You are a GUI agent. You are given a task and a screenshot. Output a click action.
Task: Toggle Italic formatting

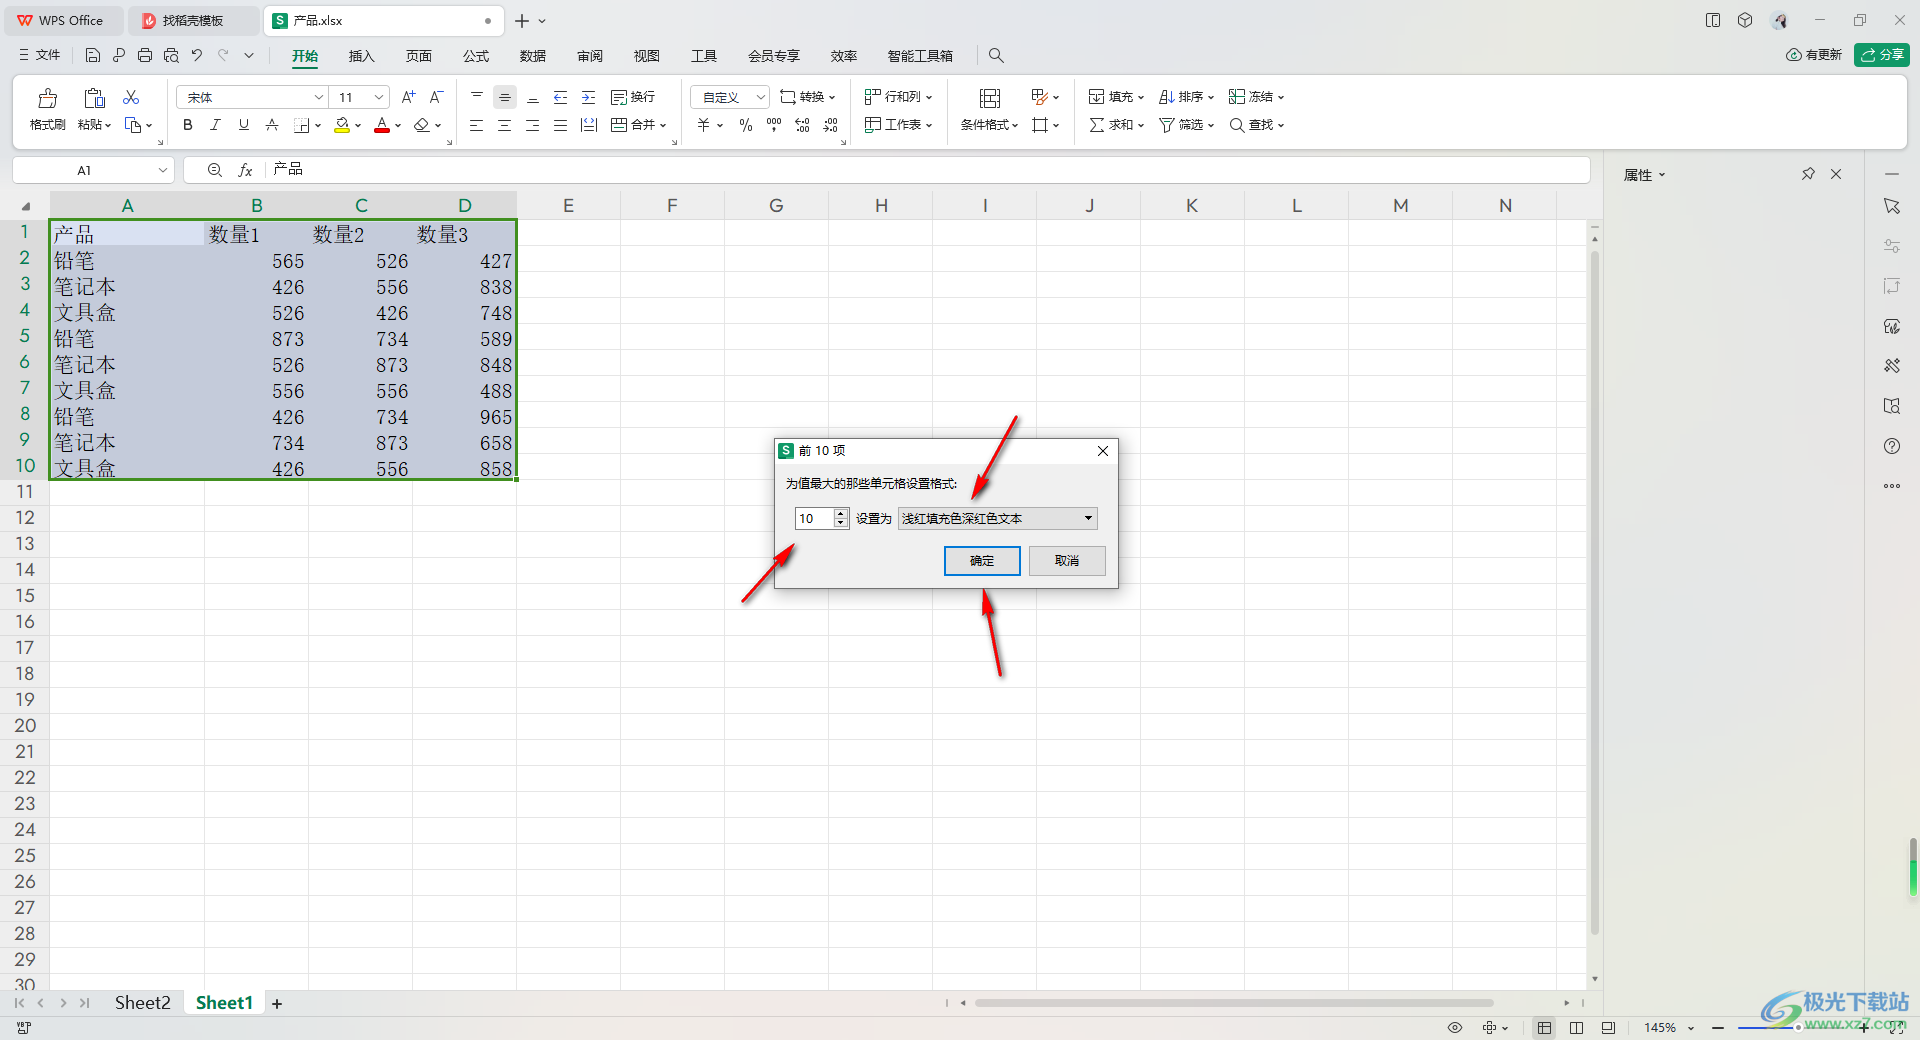tap(216, 125)
